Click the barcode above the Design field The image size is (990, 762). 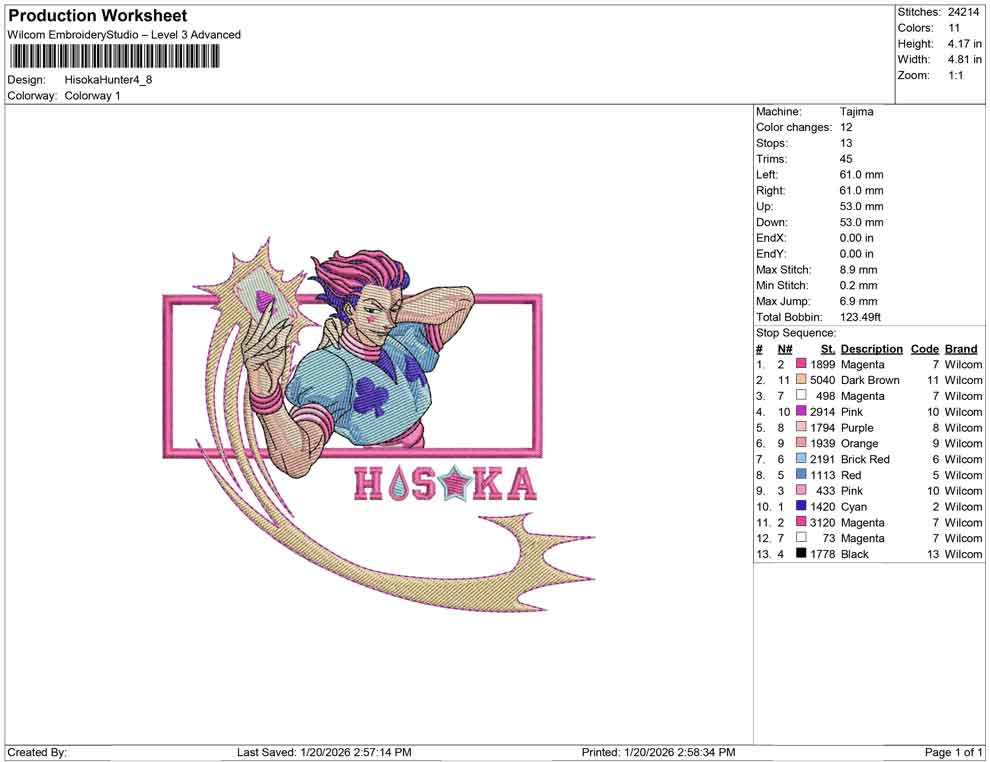point(115,58)
